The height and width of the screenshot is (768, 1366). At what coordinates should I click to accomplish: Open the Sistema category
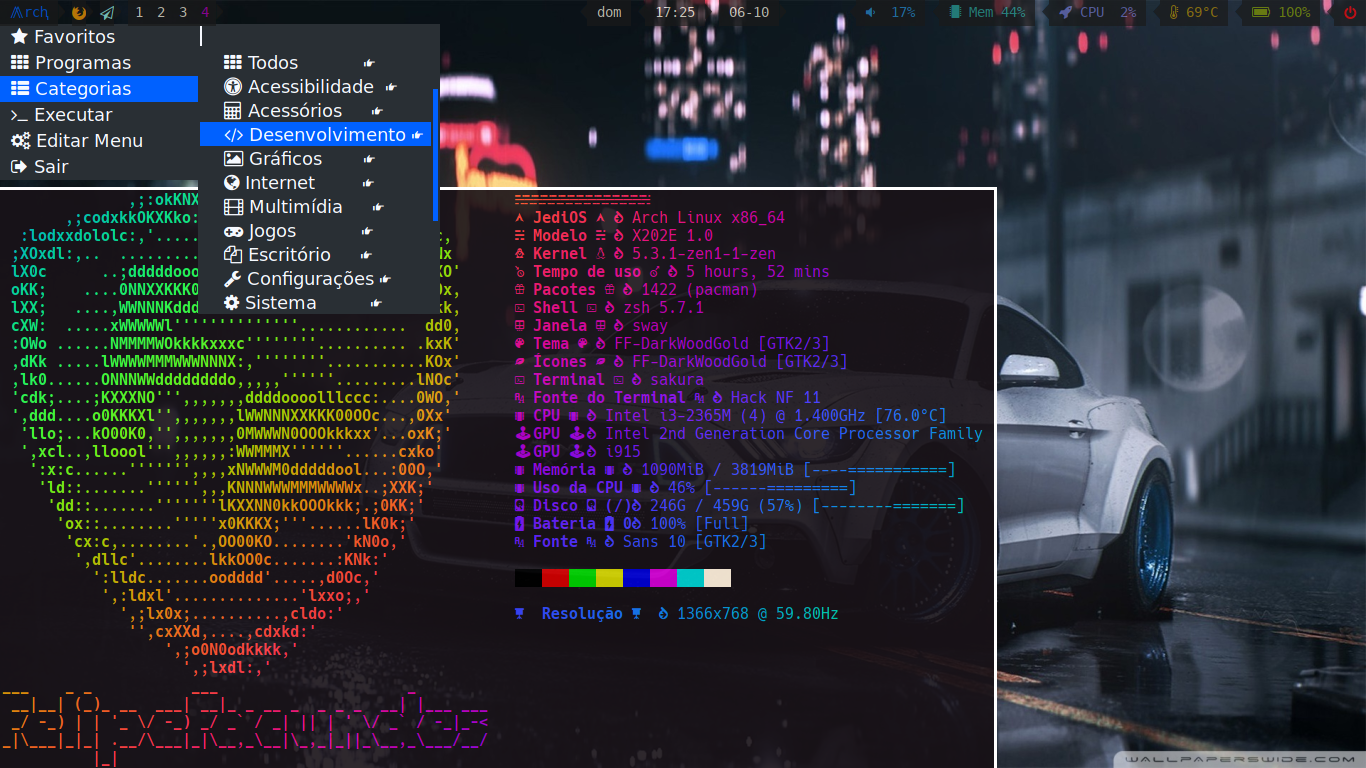click(x=315, y=303)
